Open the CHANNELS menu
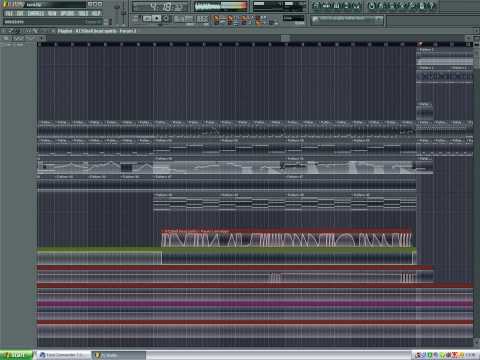480x360 pixels. tap(36, 14)
